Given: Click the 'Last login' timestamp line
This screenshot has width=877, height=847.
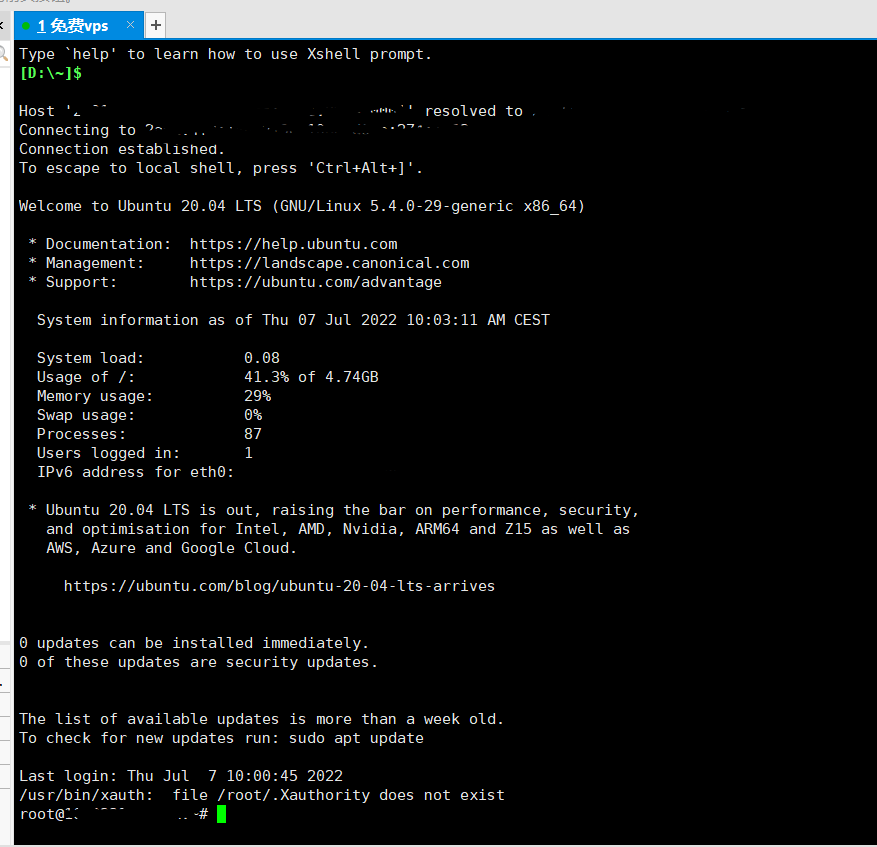Looking at the screenshot, I should pyautogui.click(x=181, y=776).
